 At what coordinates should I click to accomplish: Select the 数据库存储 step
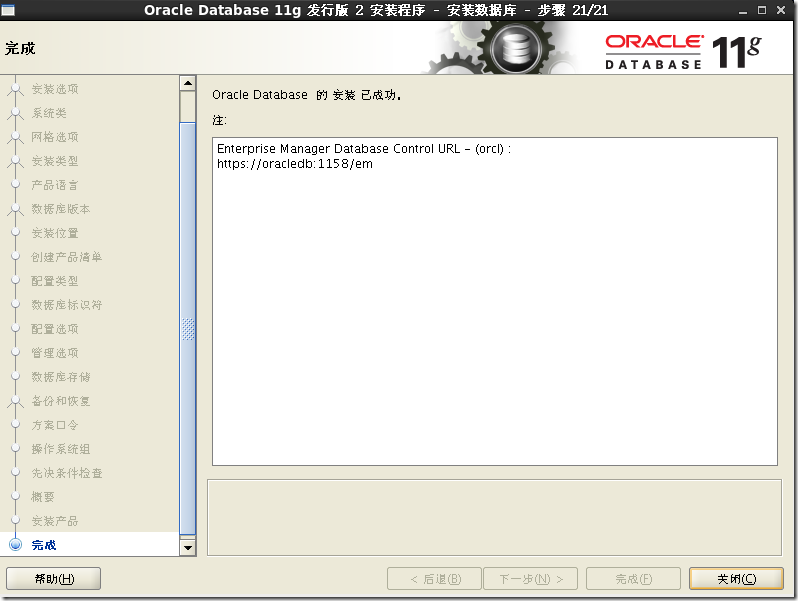point(61,377)
